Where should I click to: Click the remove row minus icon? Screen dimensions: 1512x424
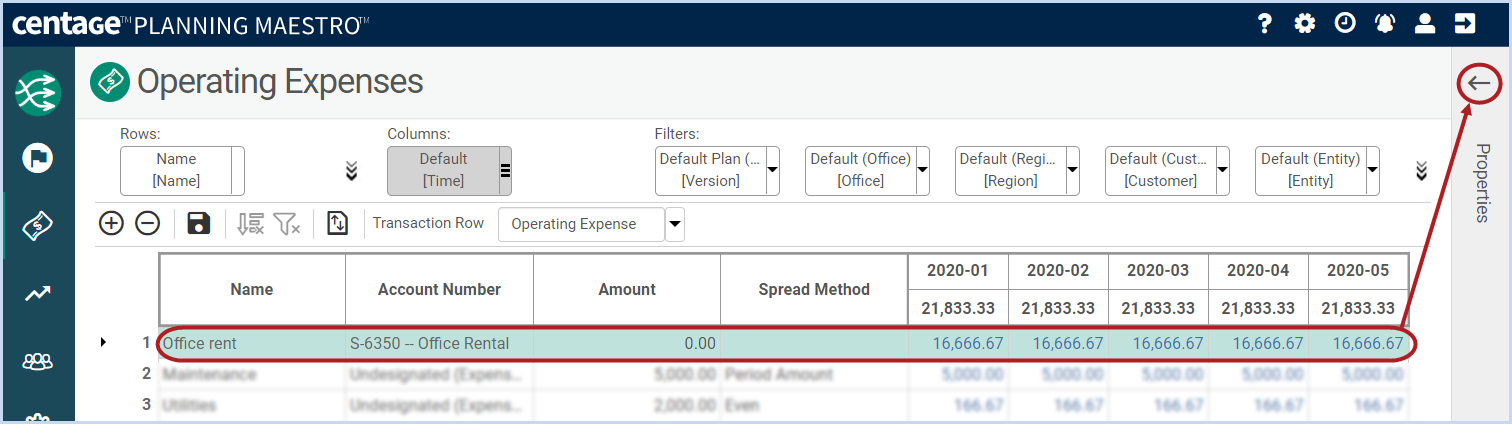coord(147,223)
